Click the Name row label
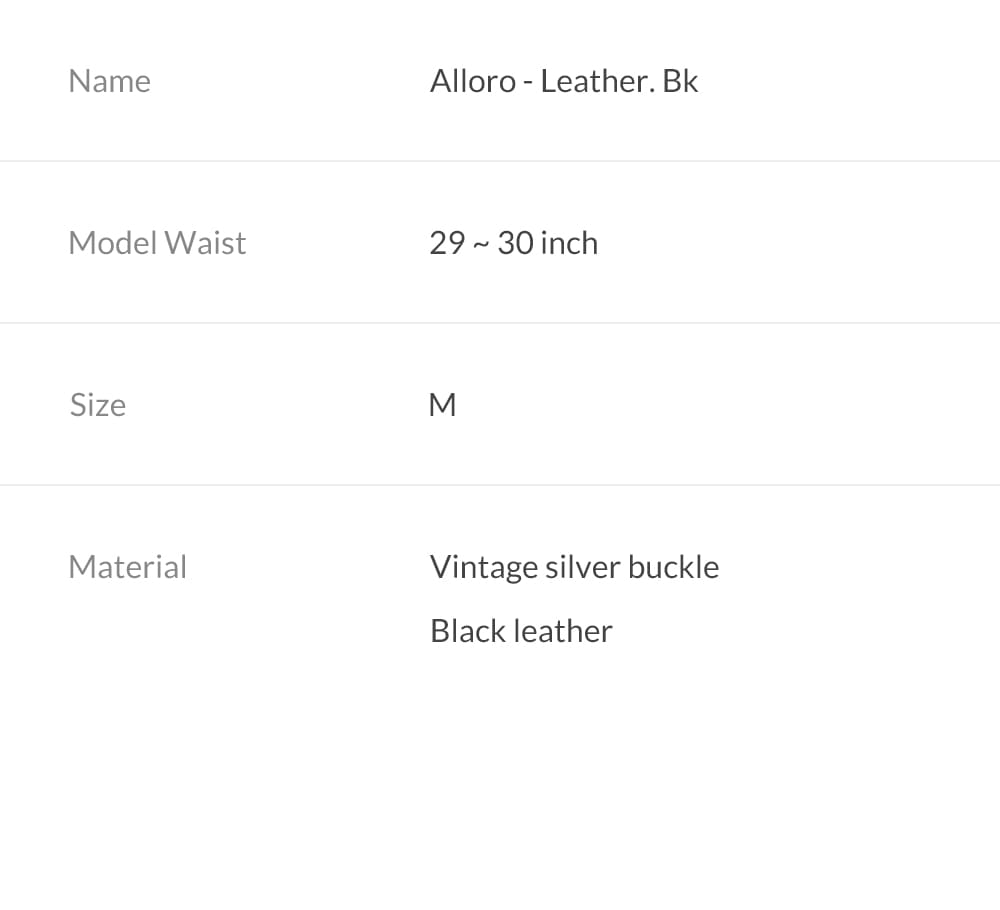This screenshot has height=910, width=1000. coord(110,82)
